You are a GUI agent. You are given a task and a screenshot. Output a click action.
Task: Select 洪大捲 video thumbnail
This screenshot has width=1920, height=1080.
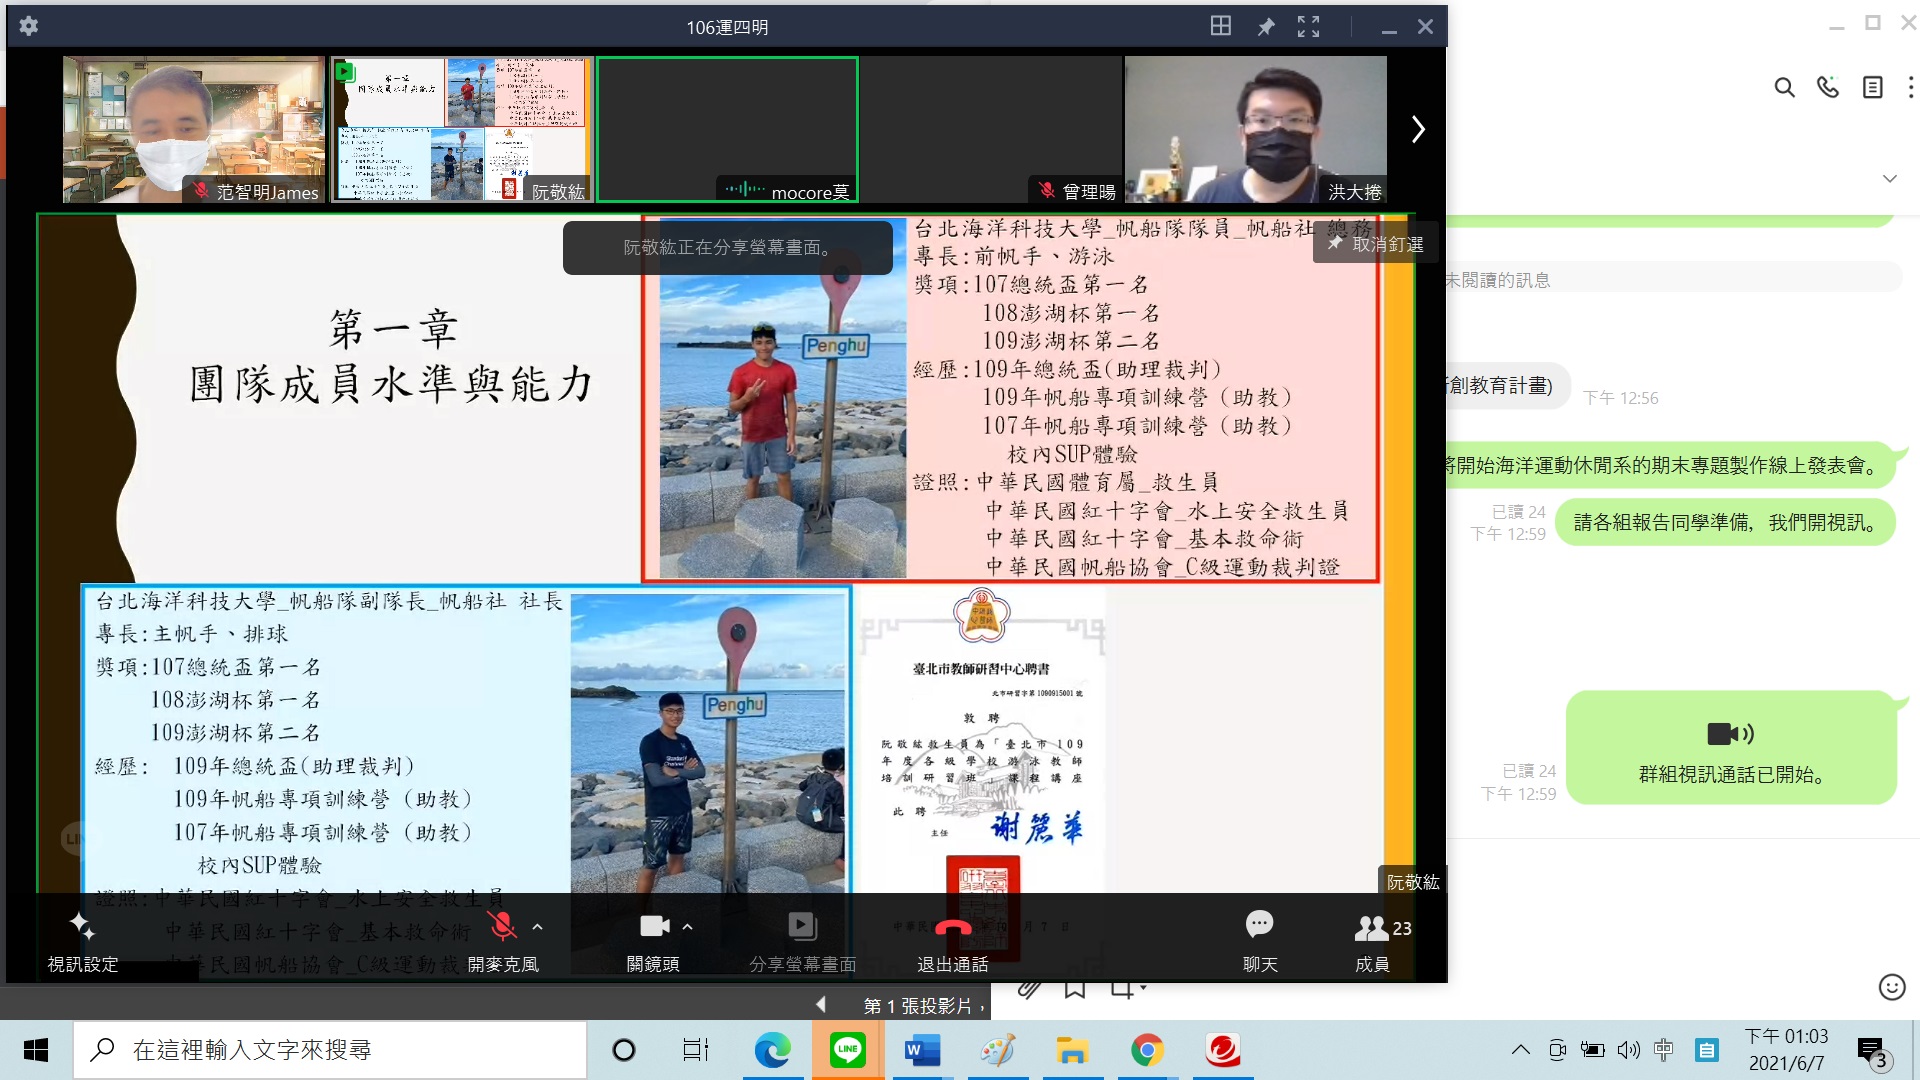[1256, 129]
